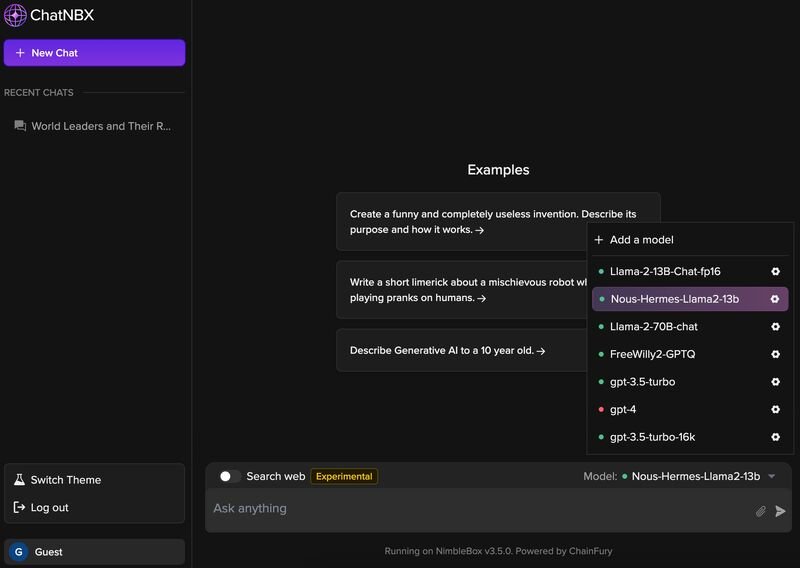
Task: Log out of the account
Action: pos(49,508)
